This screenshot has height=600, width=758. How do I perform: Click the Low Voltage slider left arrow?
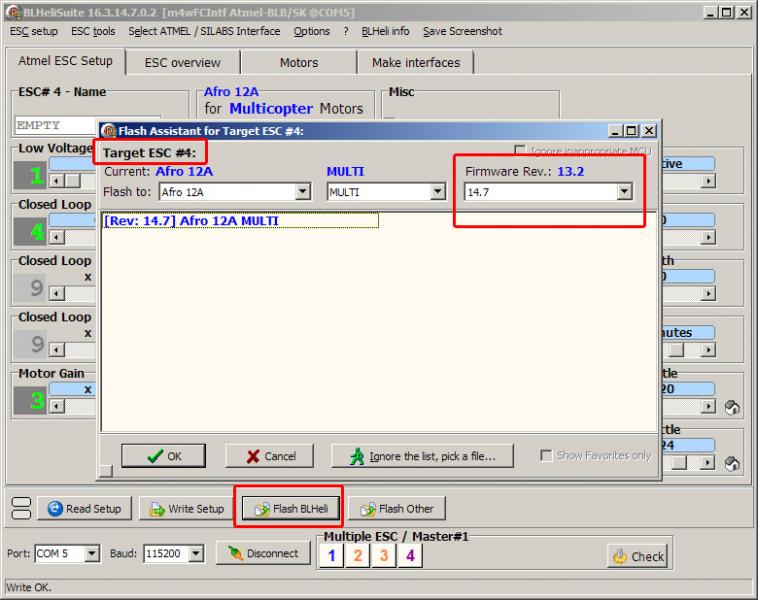[57, 181]
